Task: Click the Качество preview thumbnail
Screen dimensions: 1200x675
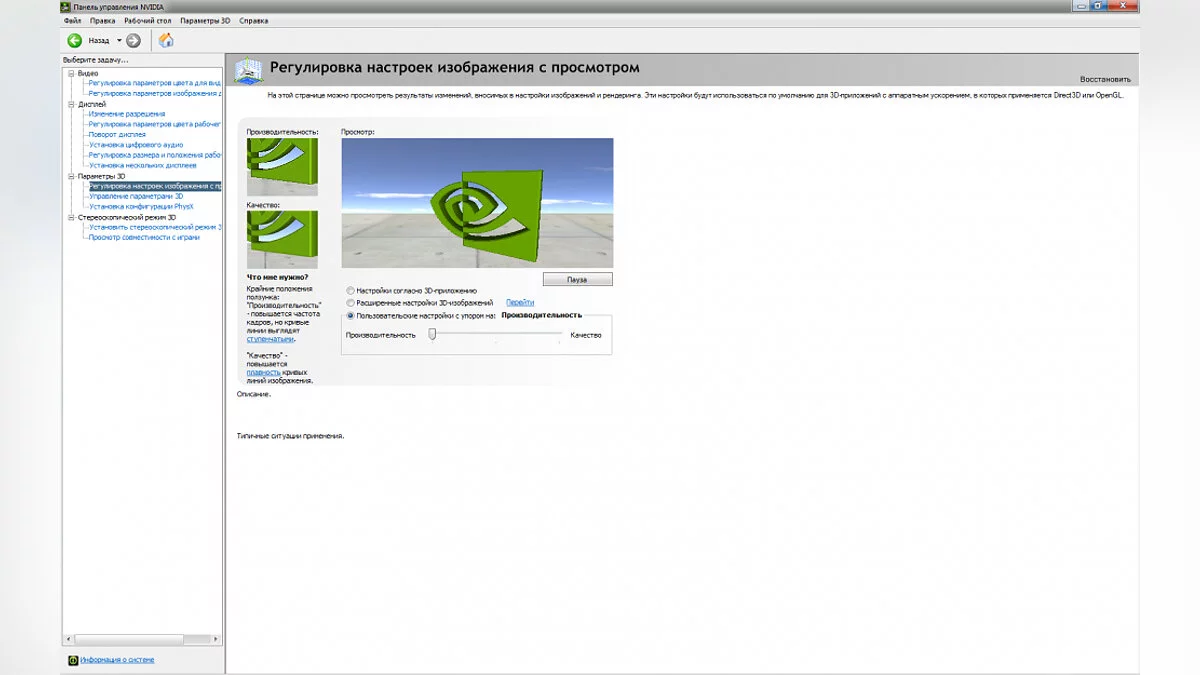Action: [x=282, y=240]
